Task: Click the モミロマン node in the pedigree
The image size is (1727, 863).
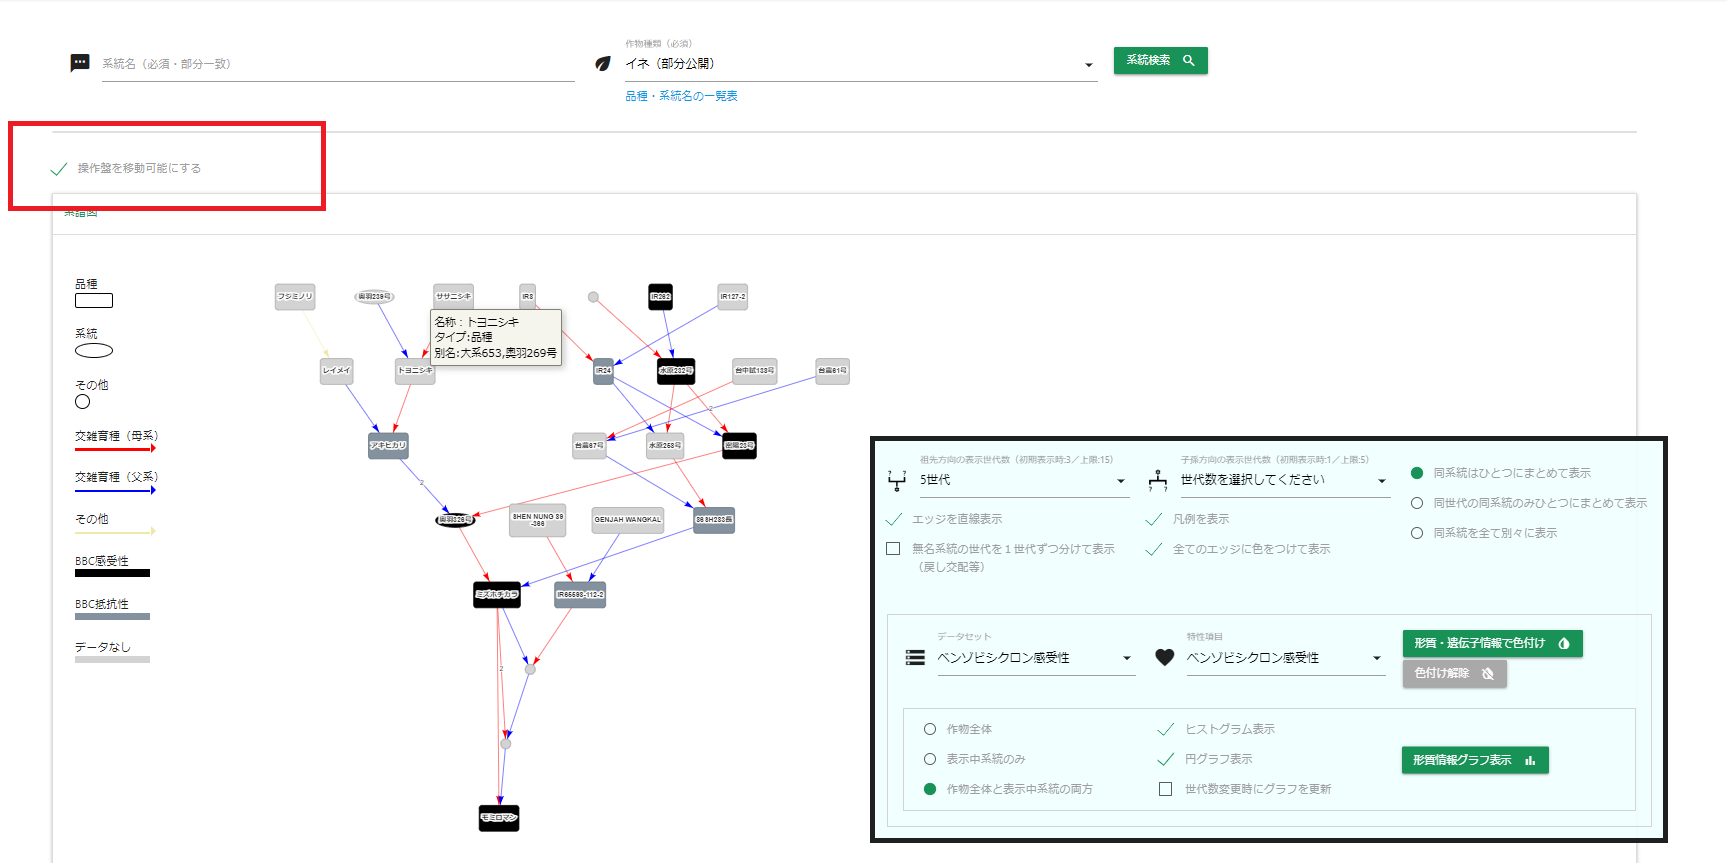Action: (x=499, y=818)
